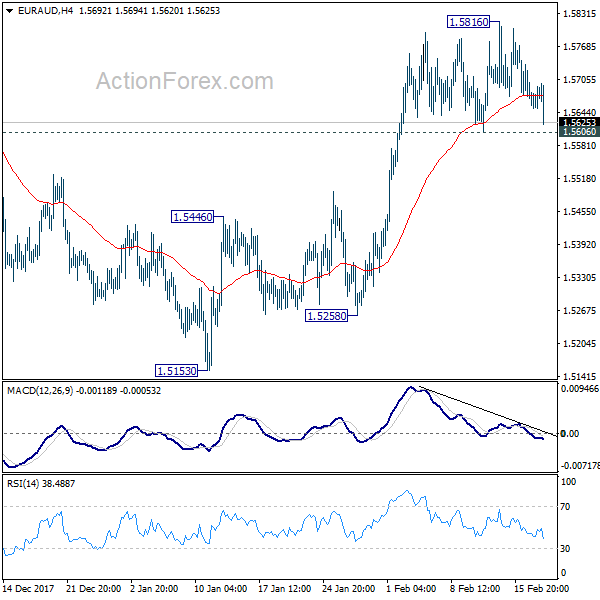The image size is (600, 600).
Task: Select the 14 Dec 2017 date label
Action: click(x=28, y=588)
